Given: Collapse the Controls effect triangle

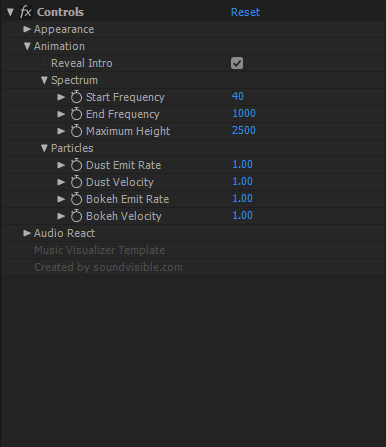Looking at the screenshot, I should tap(10, 12).
